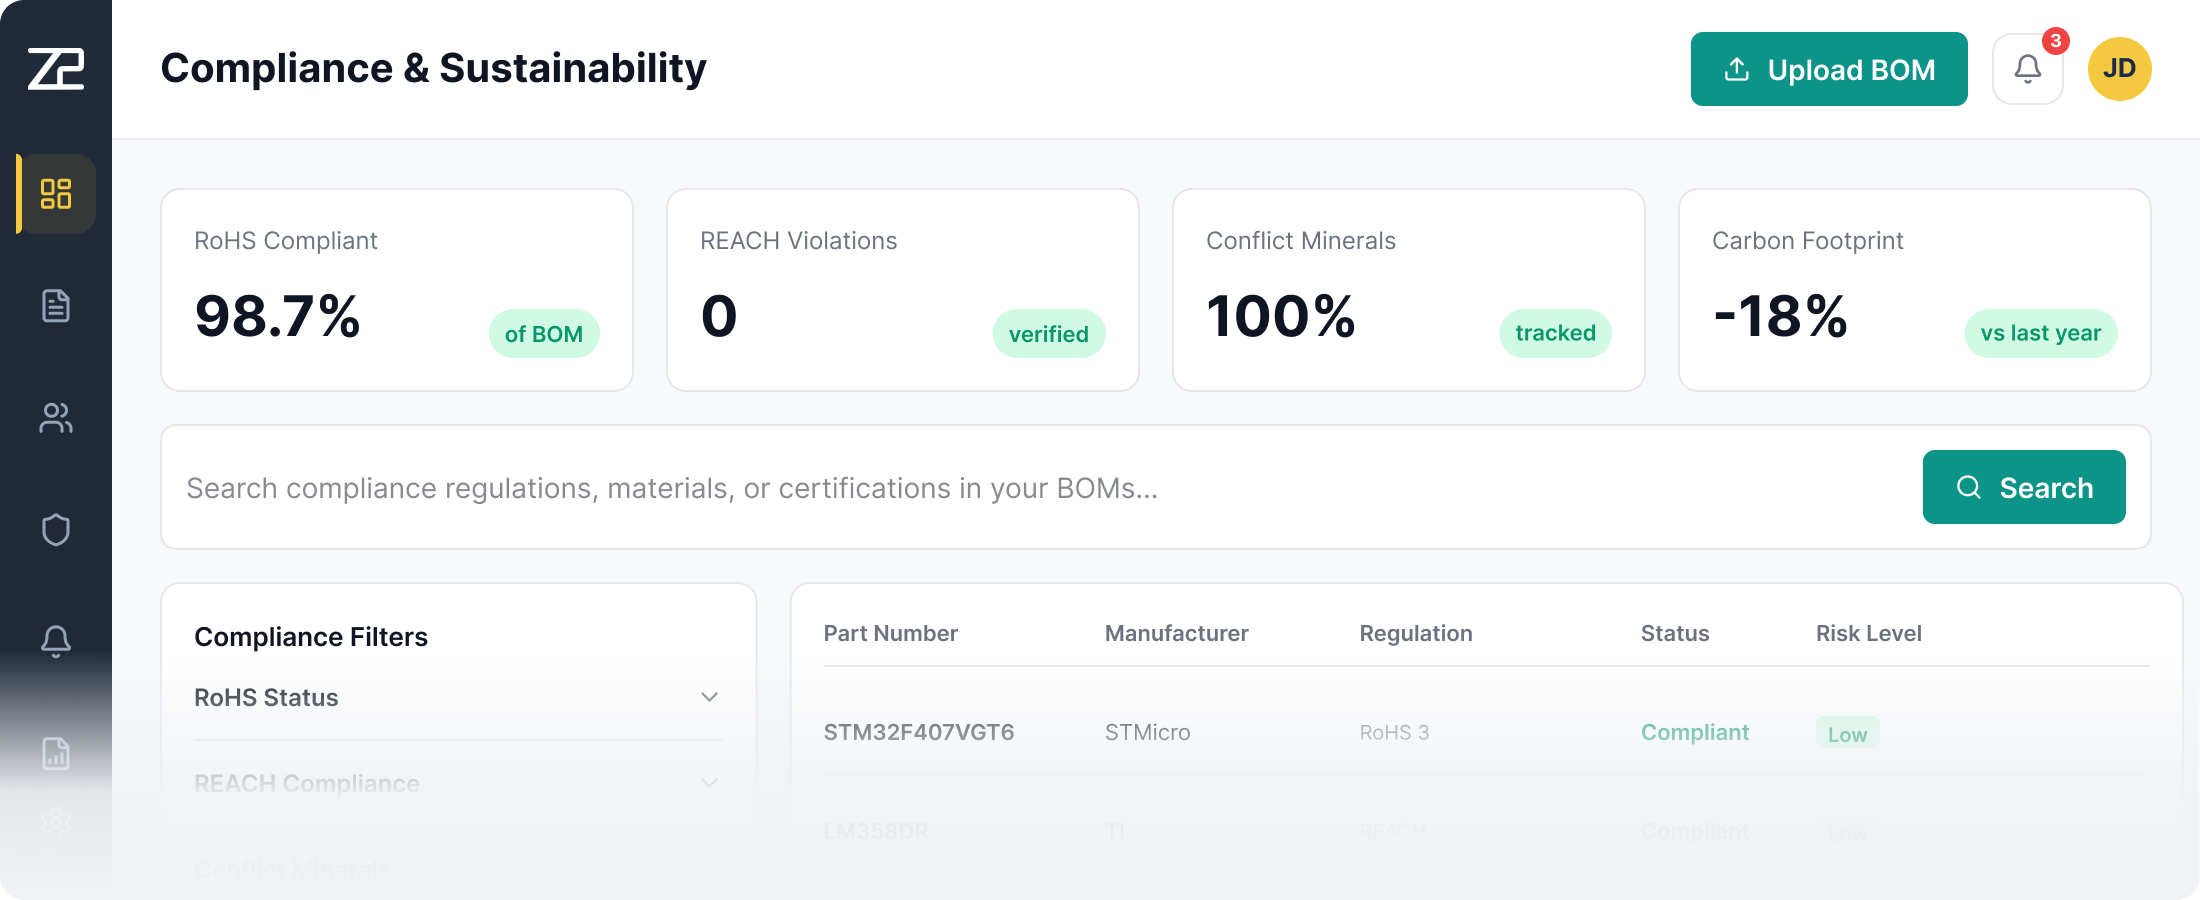Viewport: 2200px width, 900px height.
Task: Click the Upload BOM button
Action: tap(1829, 69)
